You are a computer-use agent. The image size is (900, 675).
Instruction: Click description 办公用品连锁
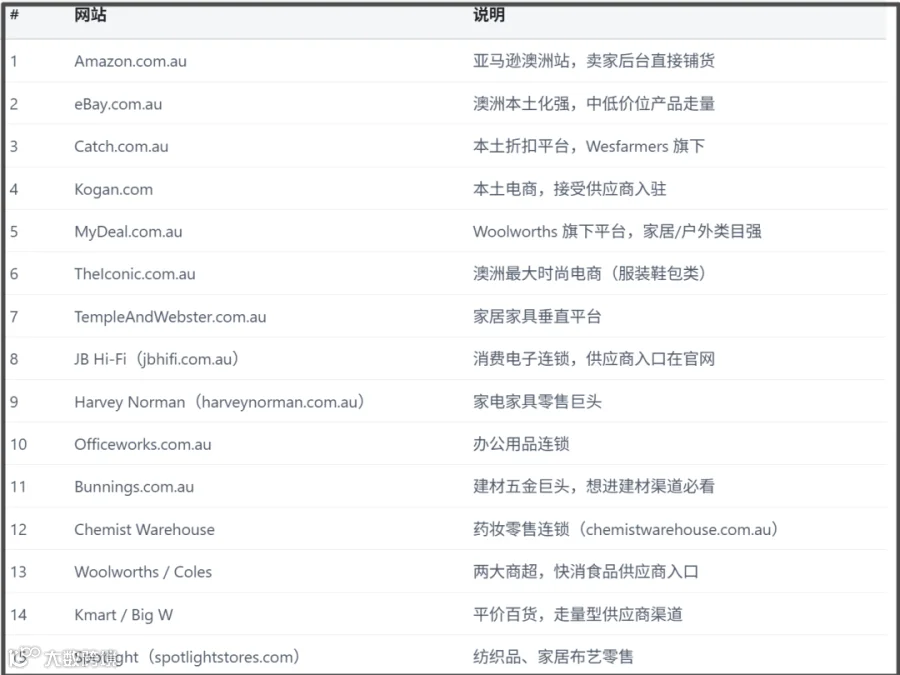(x=521, y=444)
